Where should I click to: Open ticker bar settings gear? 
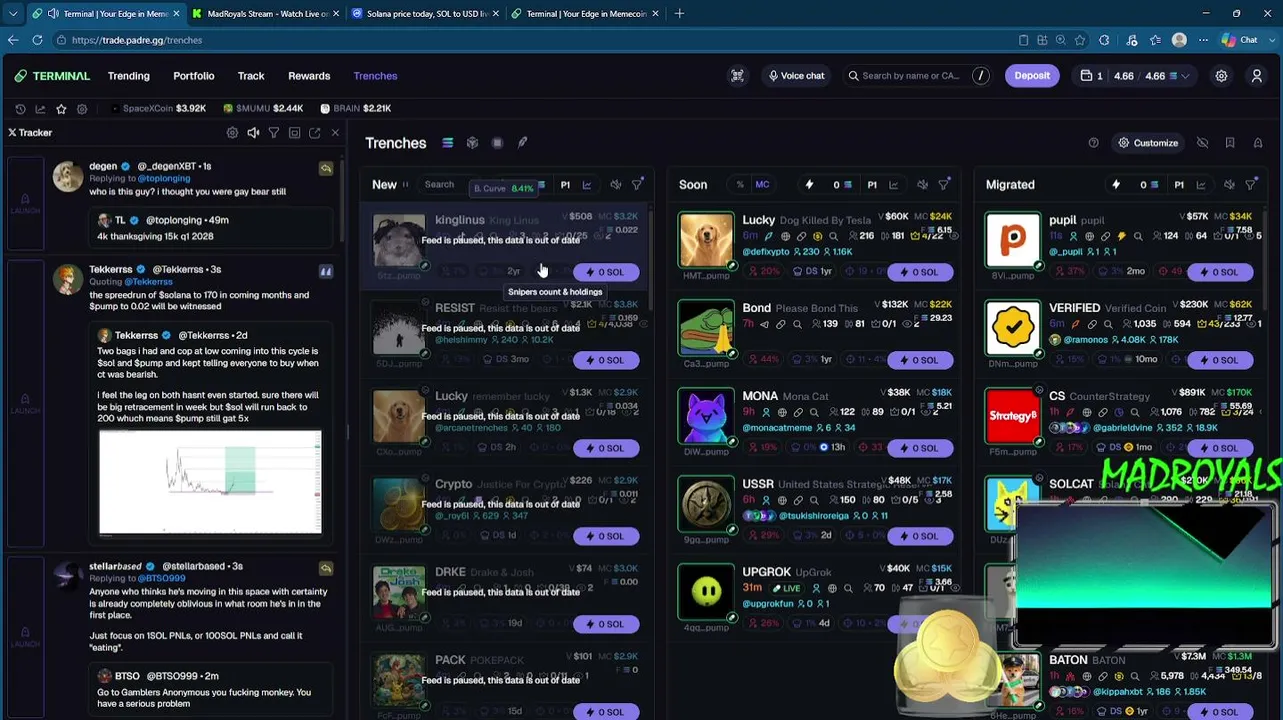pos(82,109)
